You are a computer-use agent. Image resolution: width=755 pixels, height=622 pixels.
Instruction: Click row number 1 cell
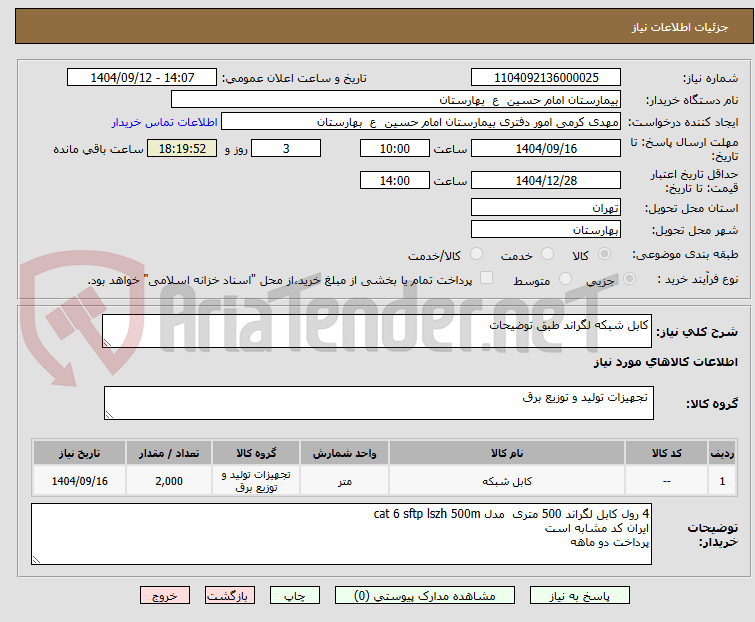pyautogui.click(x=722, y=480)
